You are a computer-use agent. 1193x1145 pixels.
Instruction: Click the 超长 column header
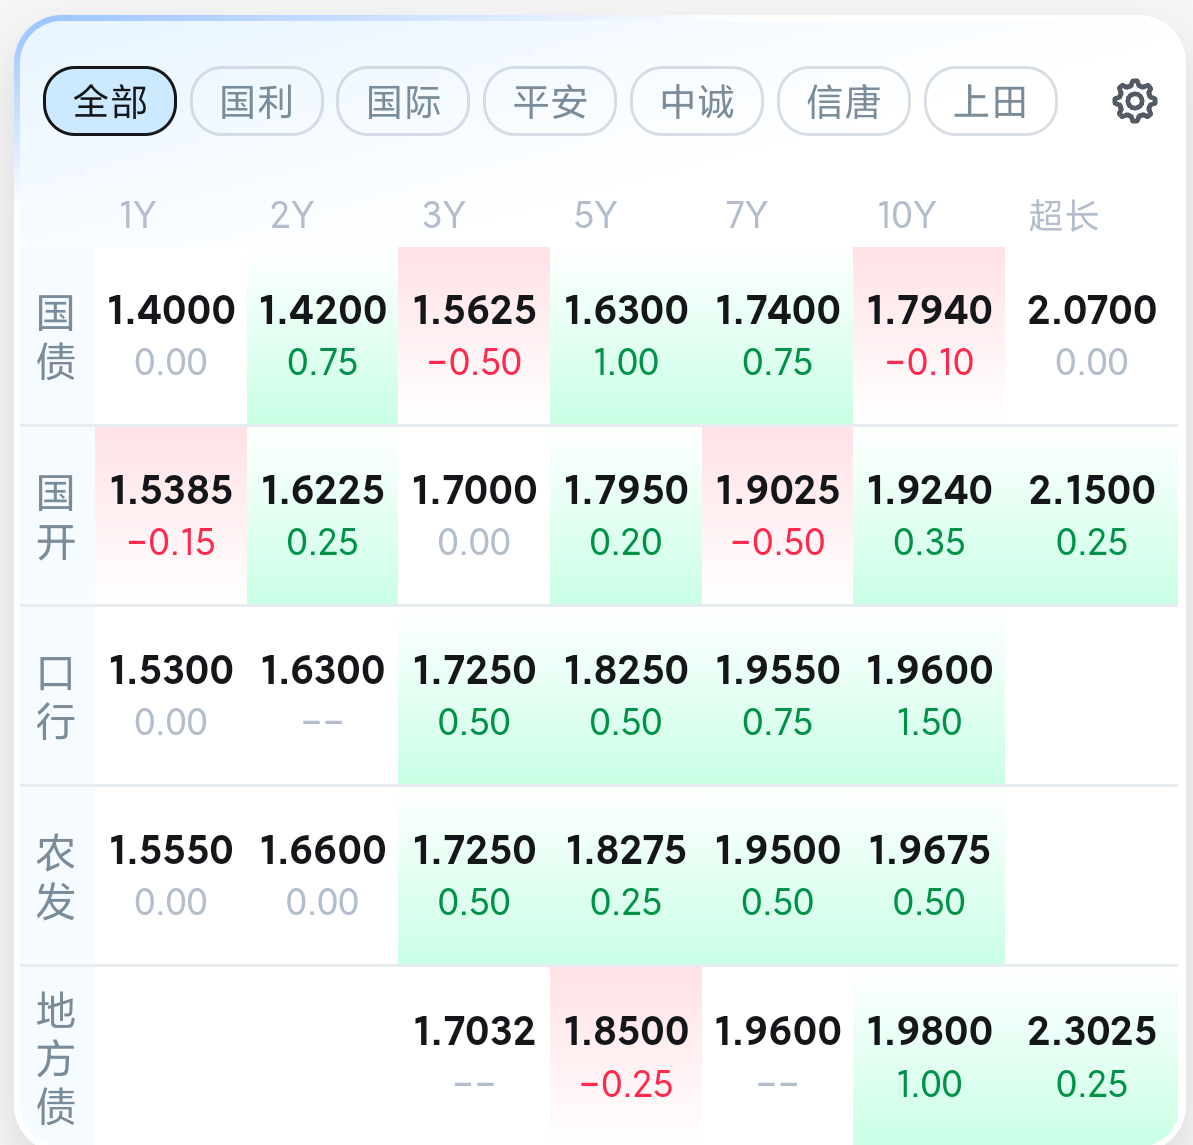point(1064,215)
